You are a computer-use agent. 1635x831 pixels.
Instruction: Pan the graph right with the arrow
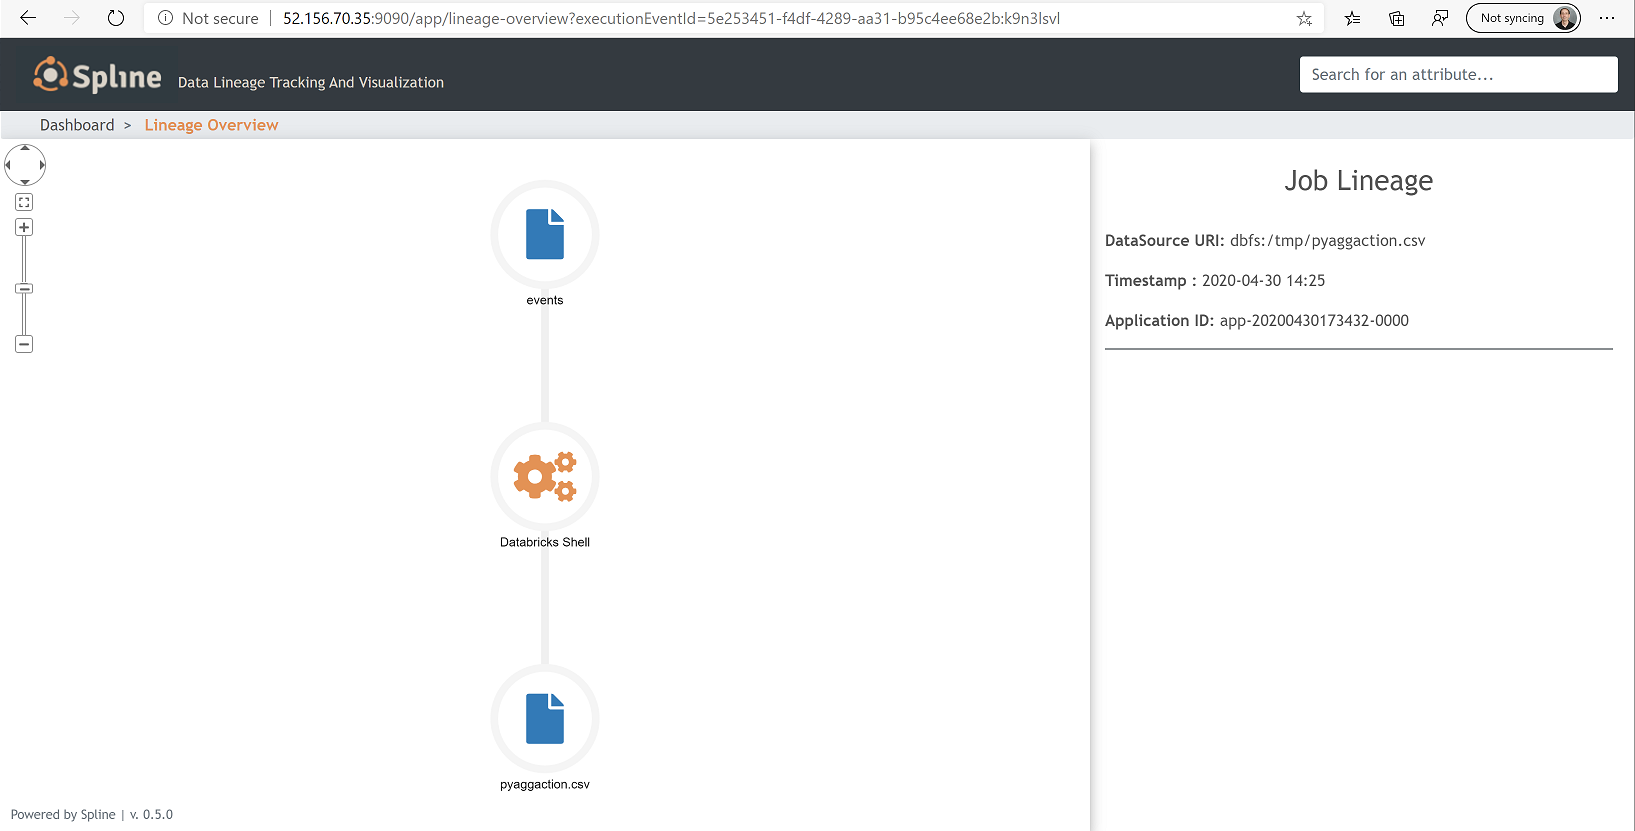pyautogui.click(x=42, y=165)
